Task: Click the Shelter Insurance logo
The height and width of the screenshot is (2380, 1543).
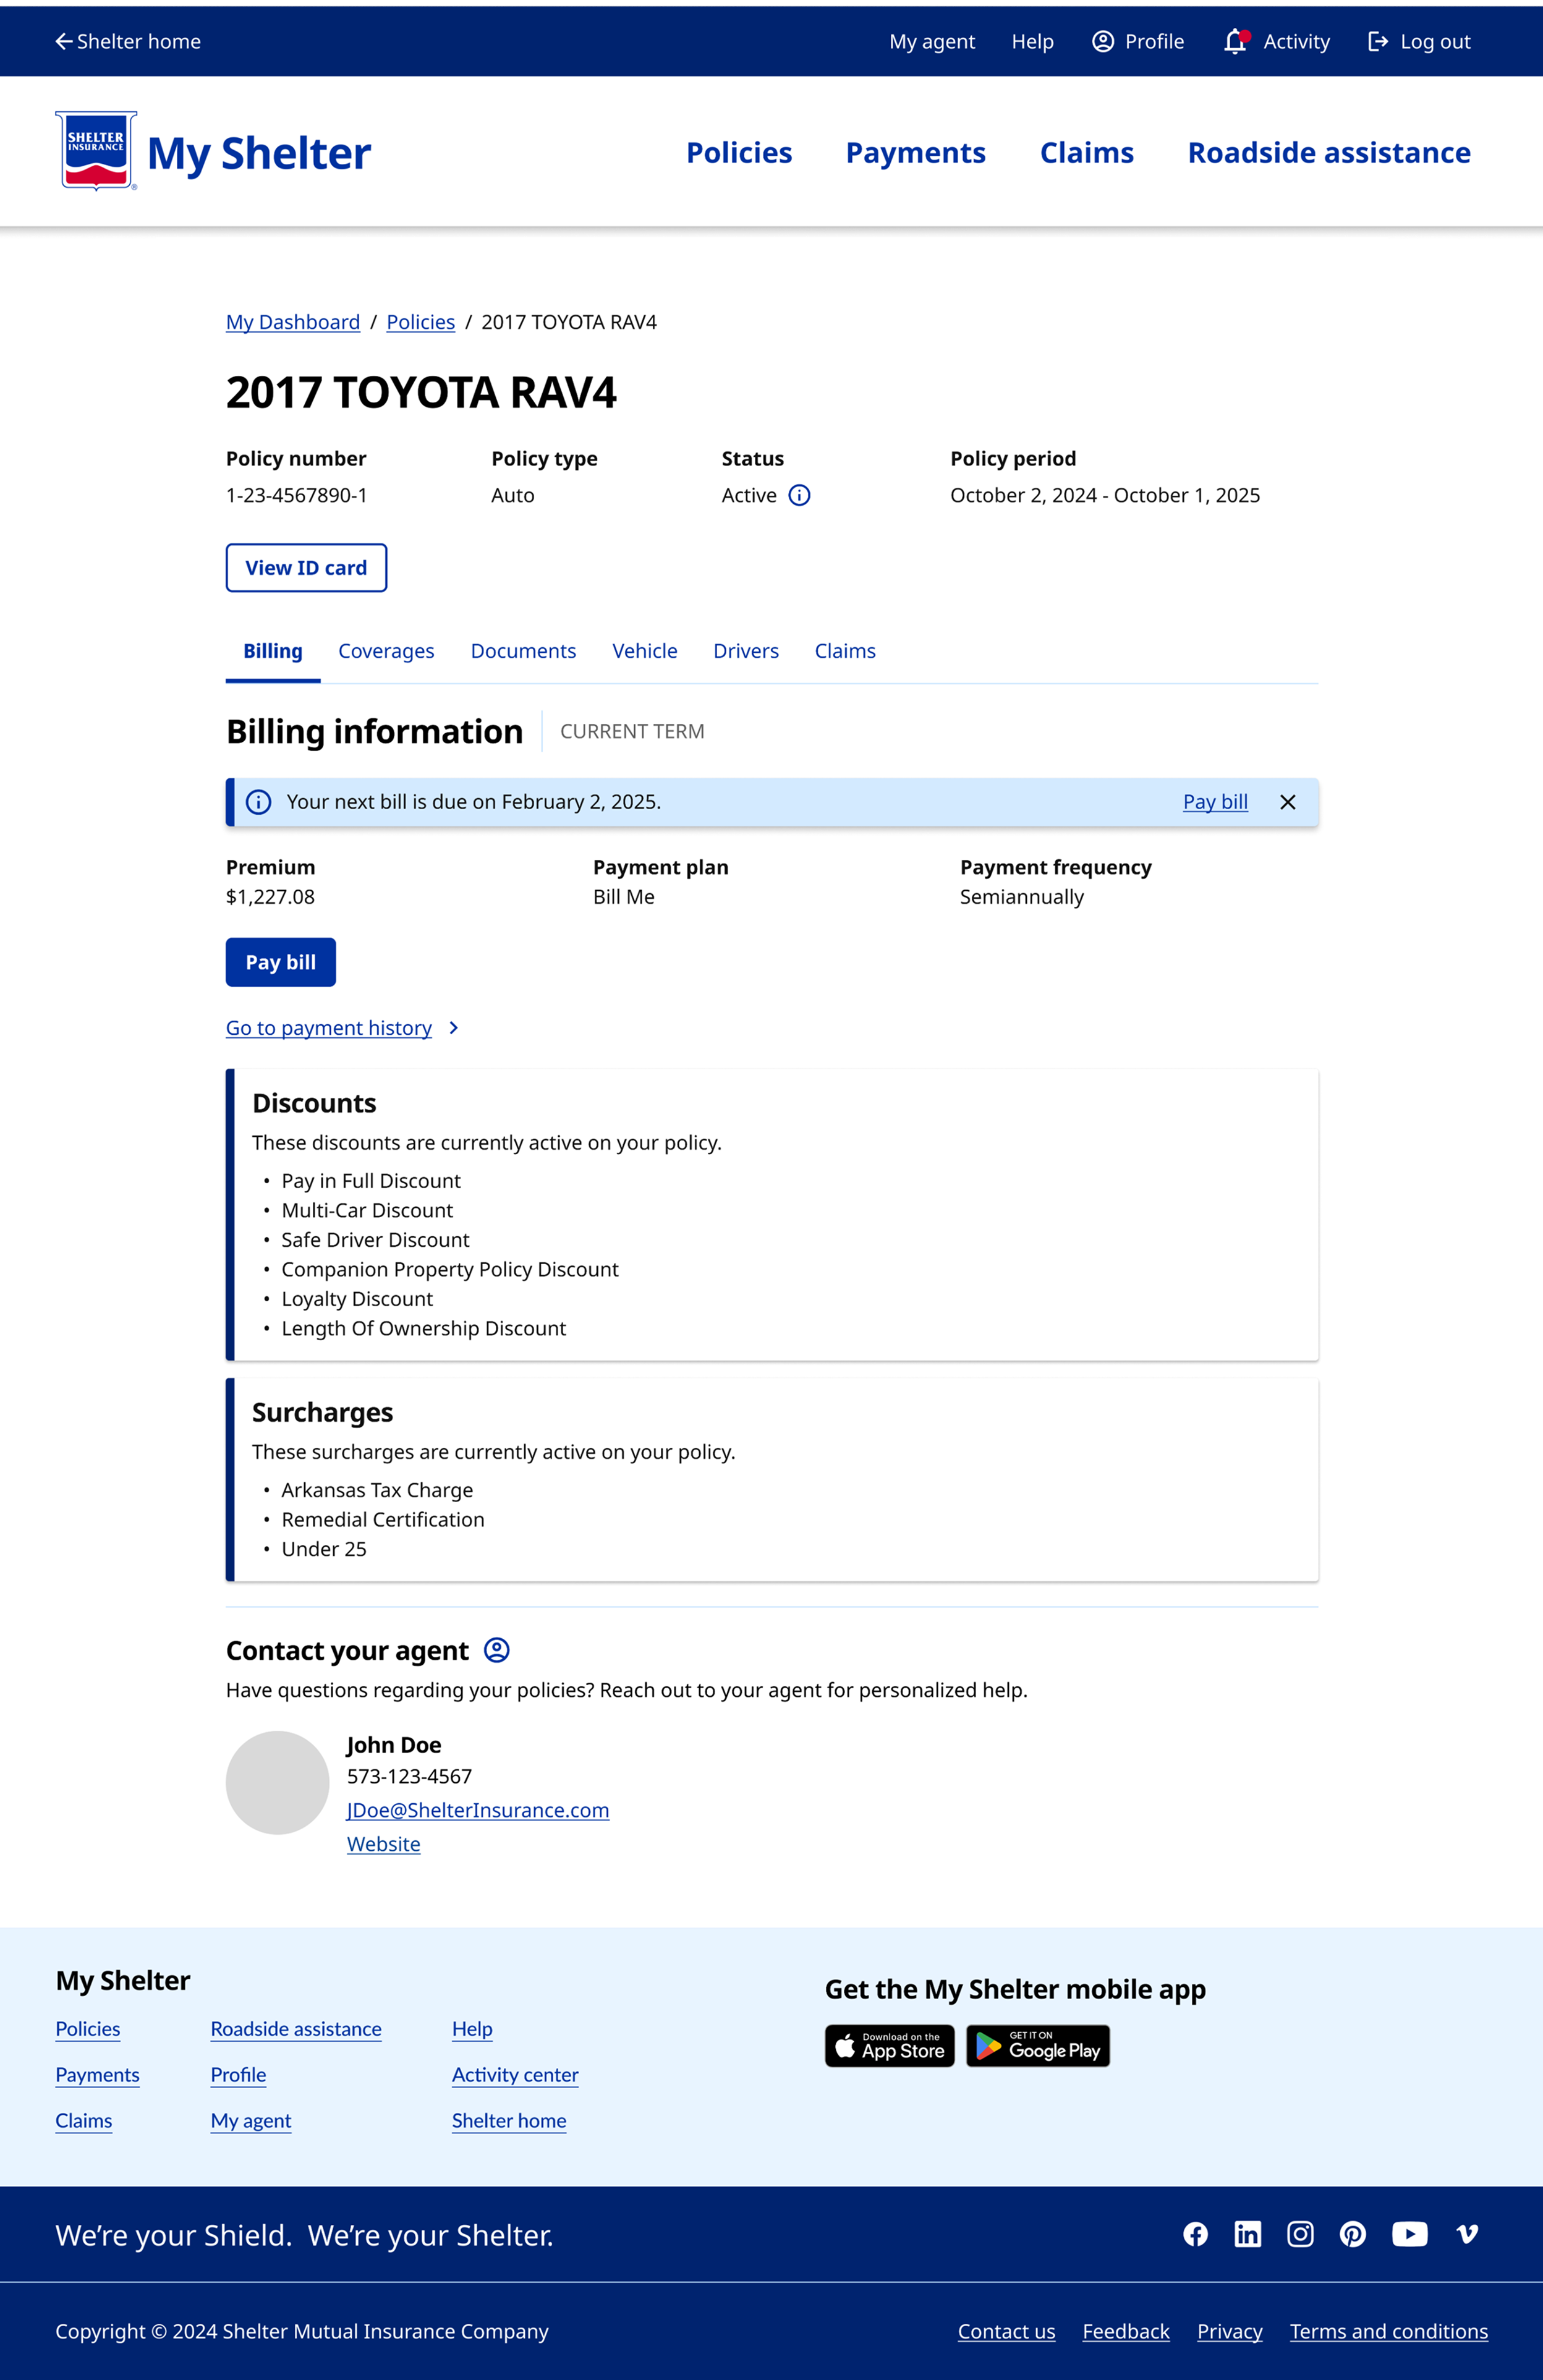Action: [96, 151]
